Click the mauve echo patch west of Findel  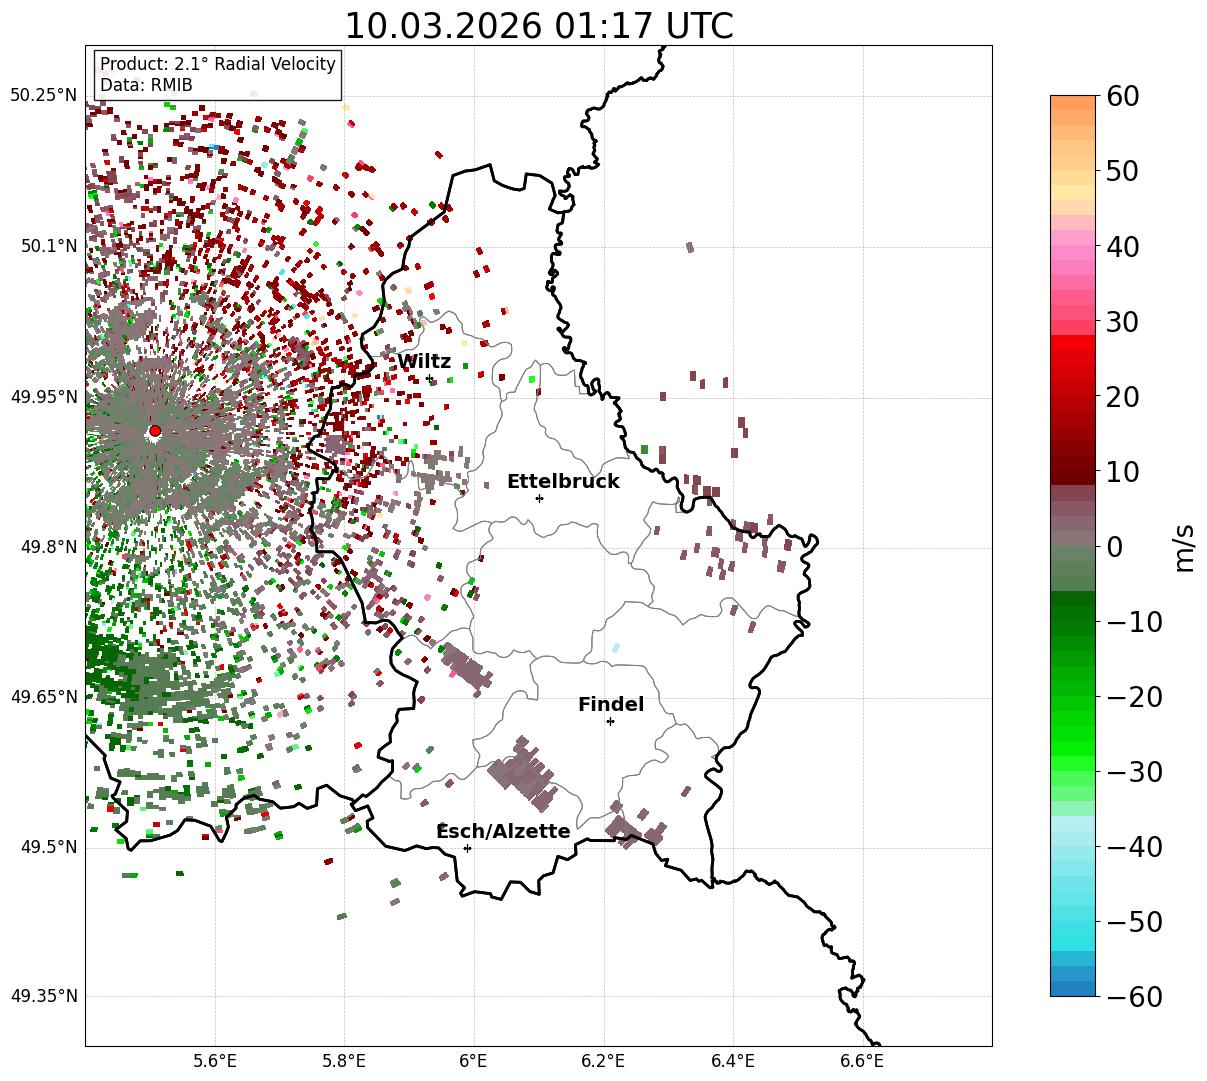pos(466,667)
